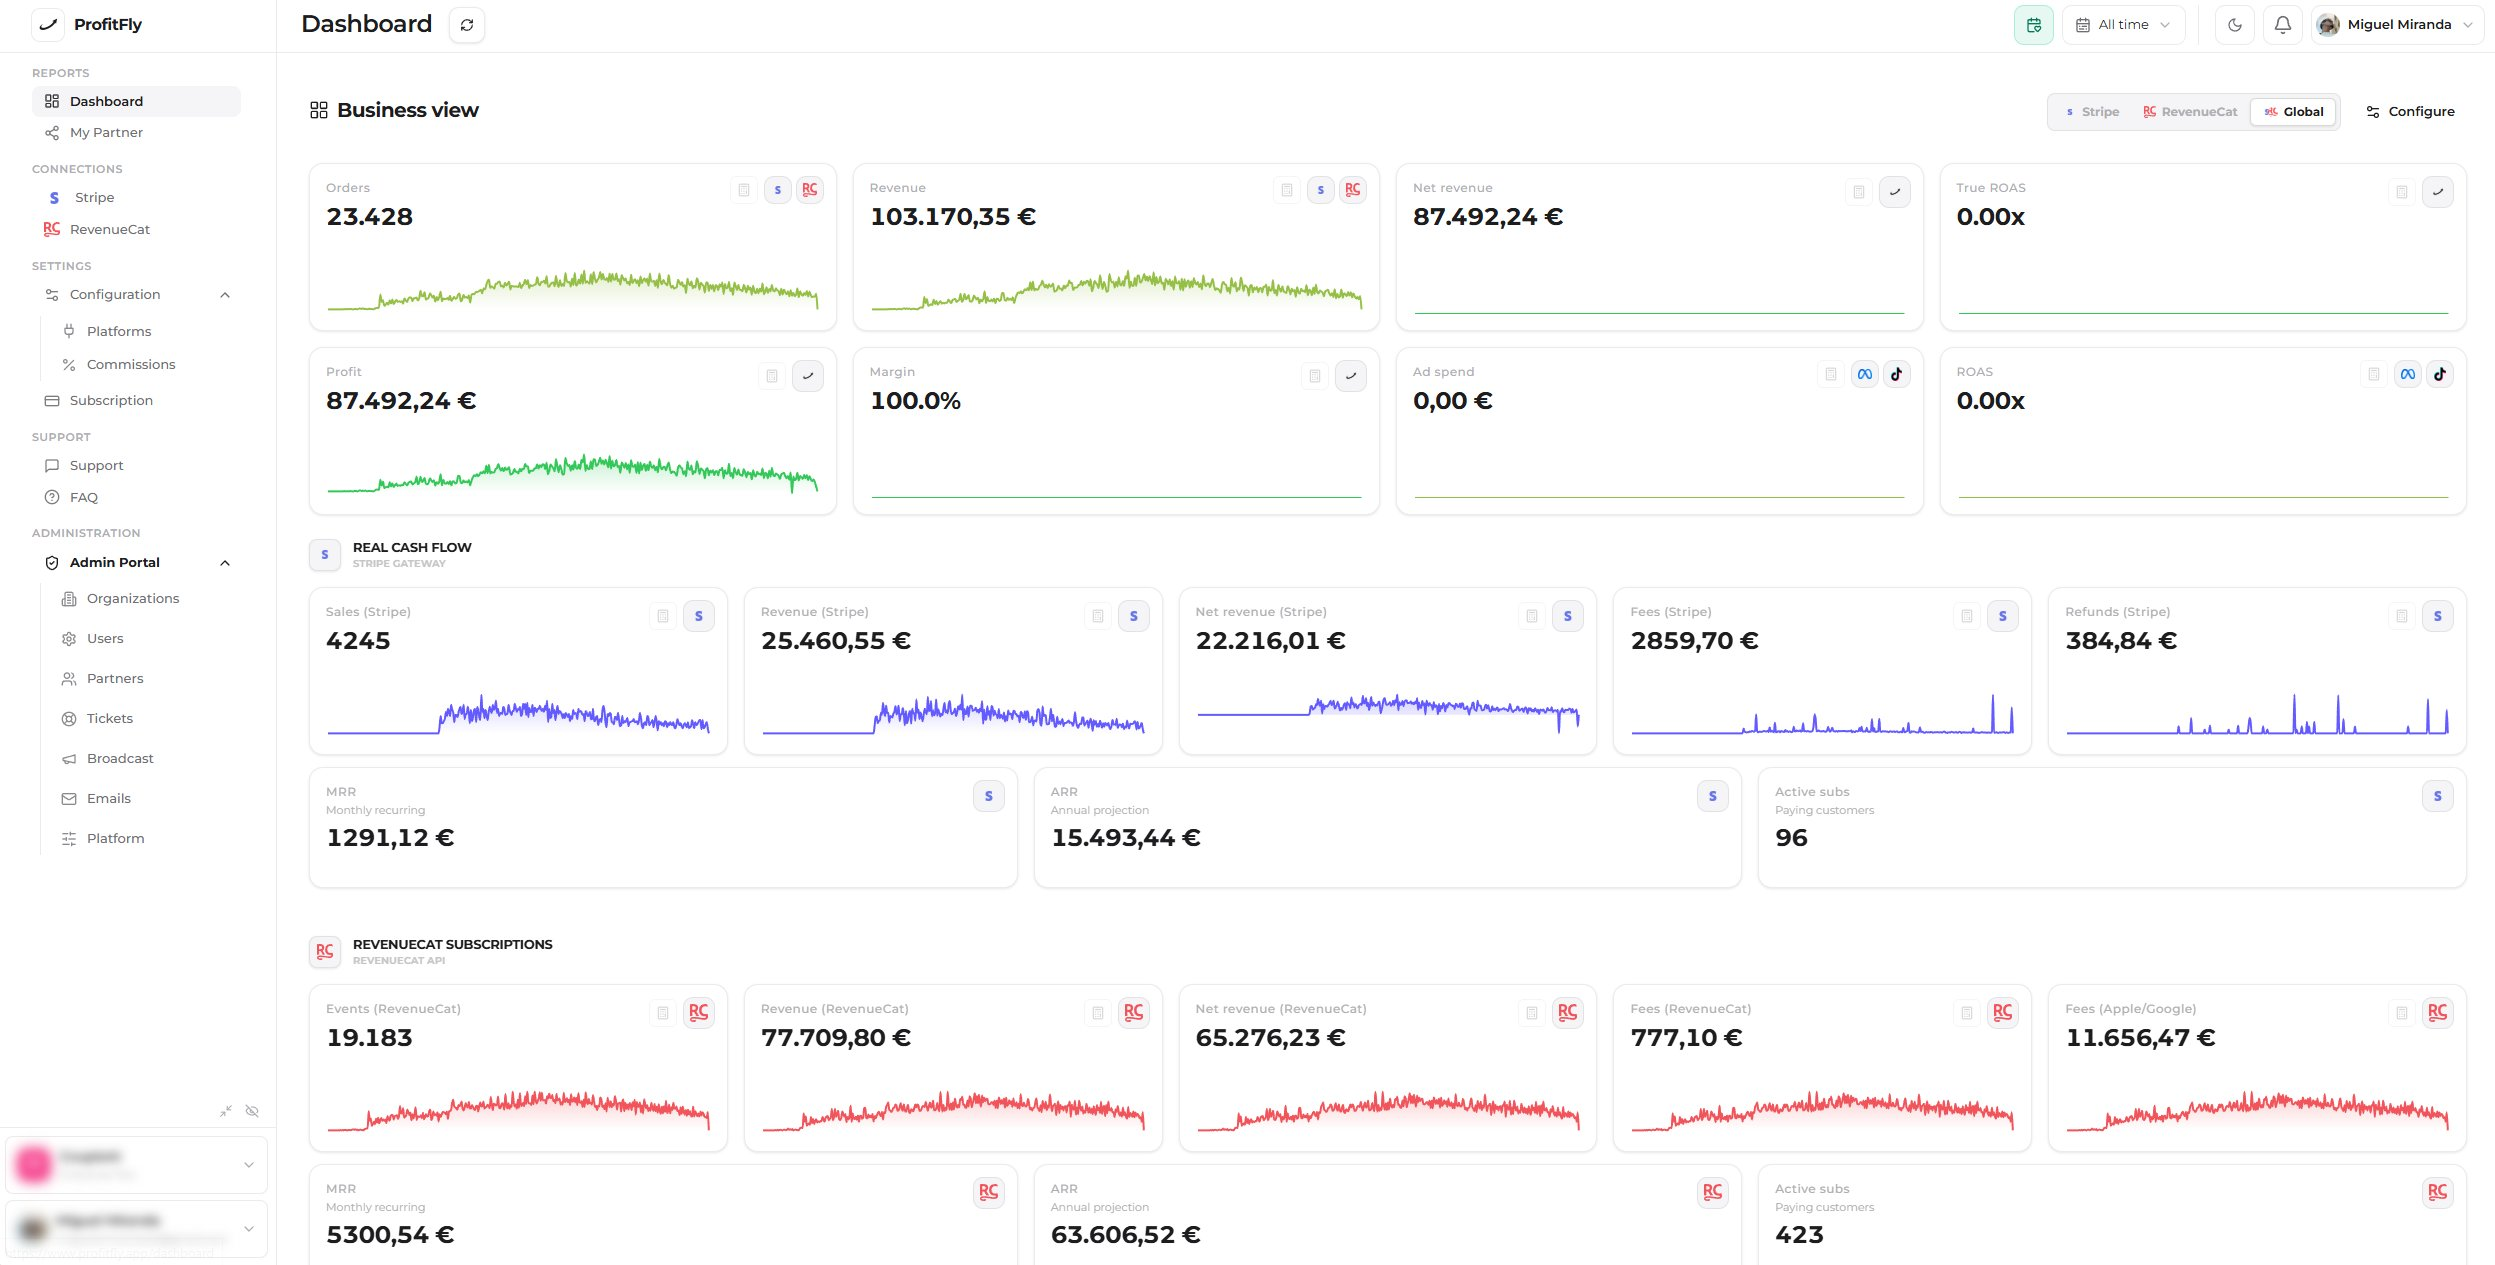Click the Tickets lifebuoy icon

click(69, 719)
